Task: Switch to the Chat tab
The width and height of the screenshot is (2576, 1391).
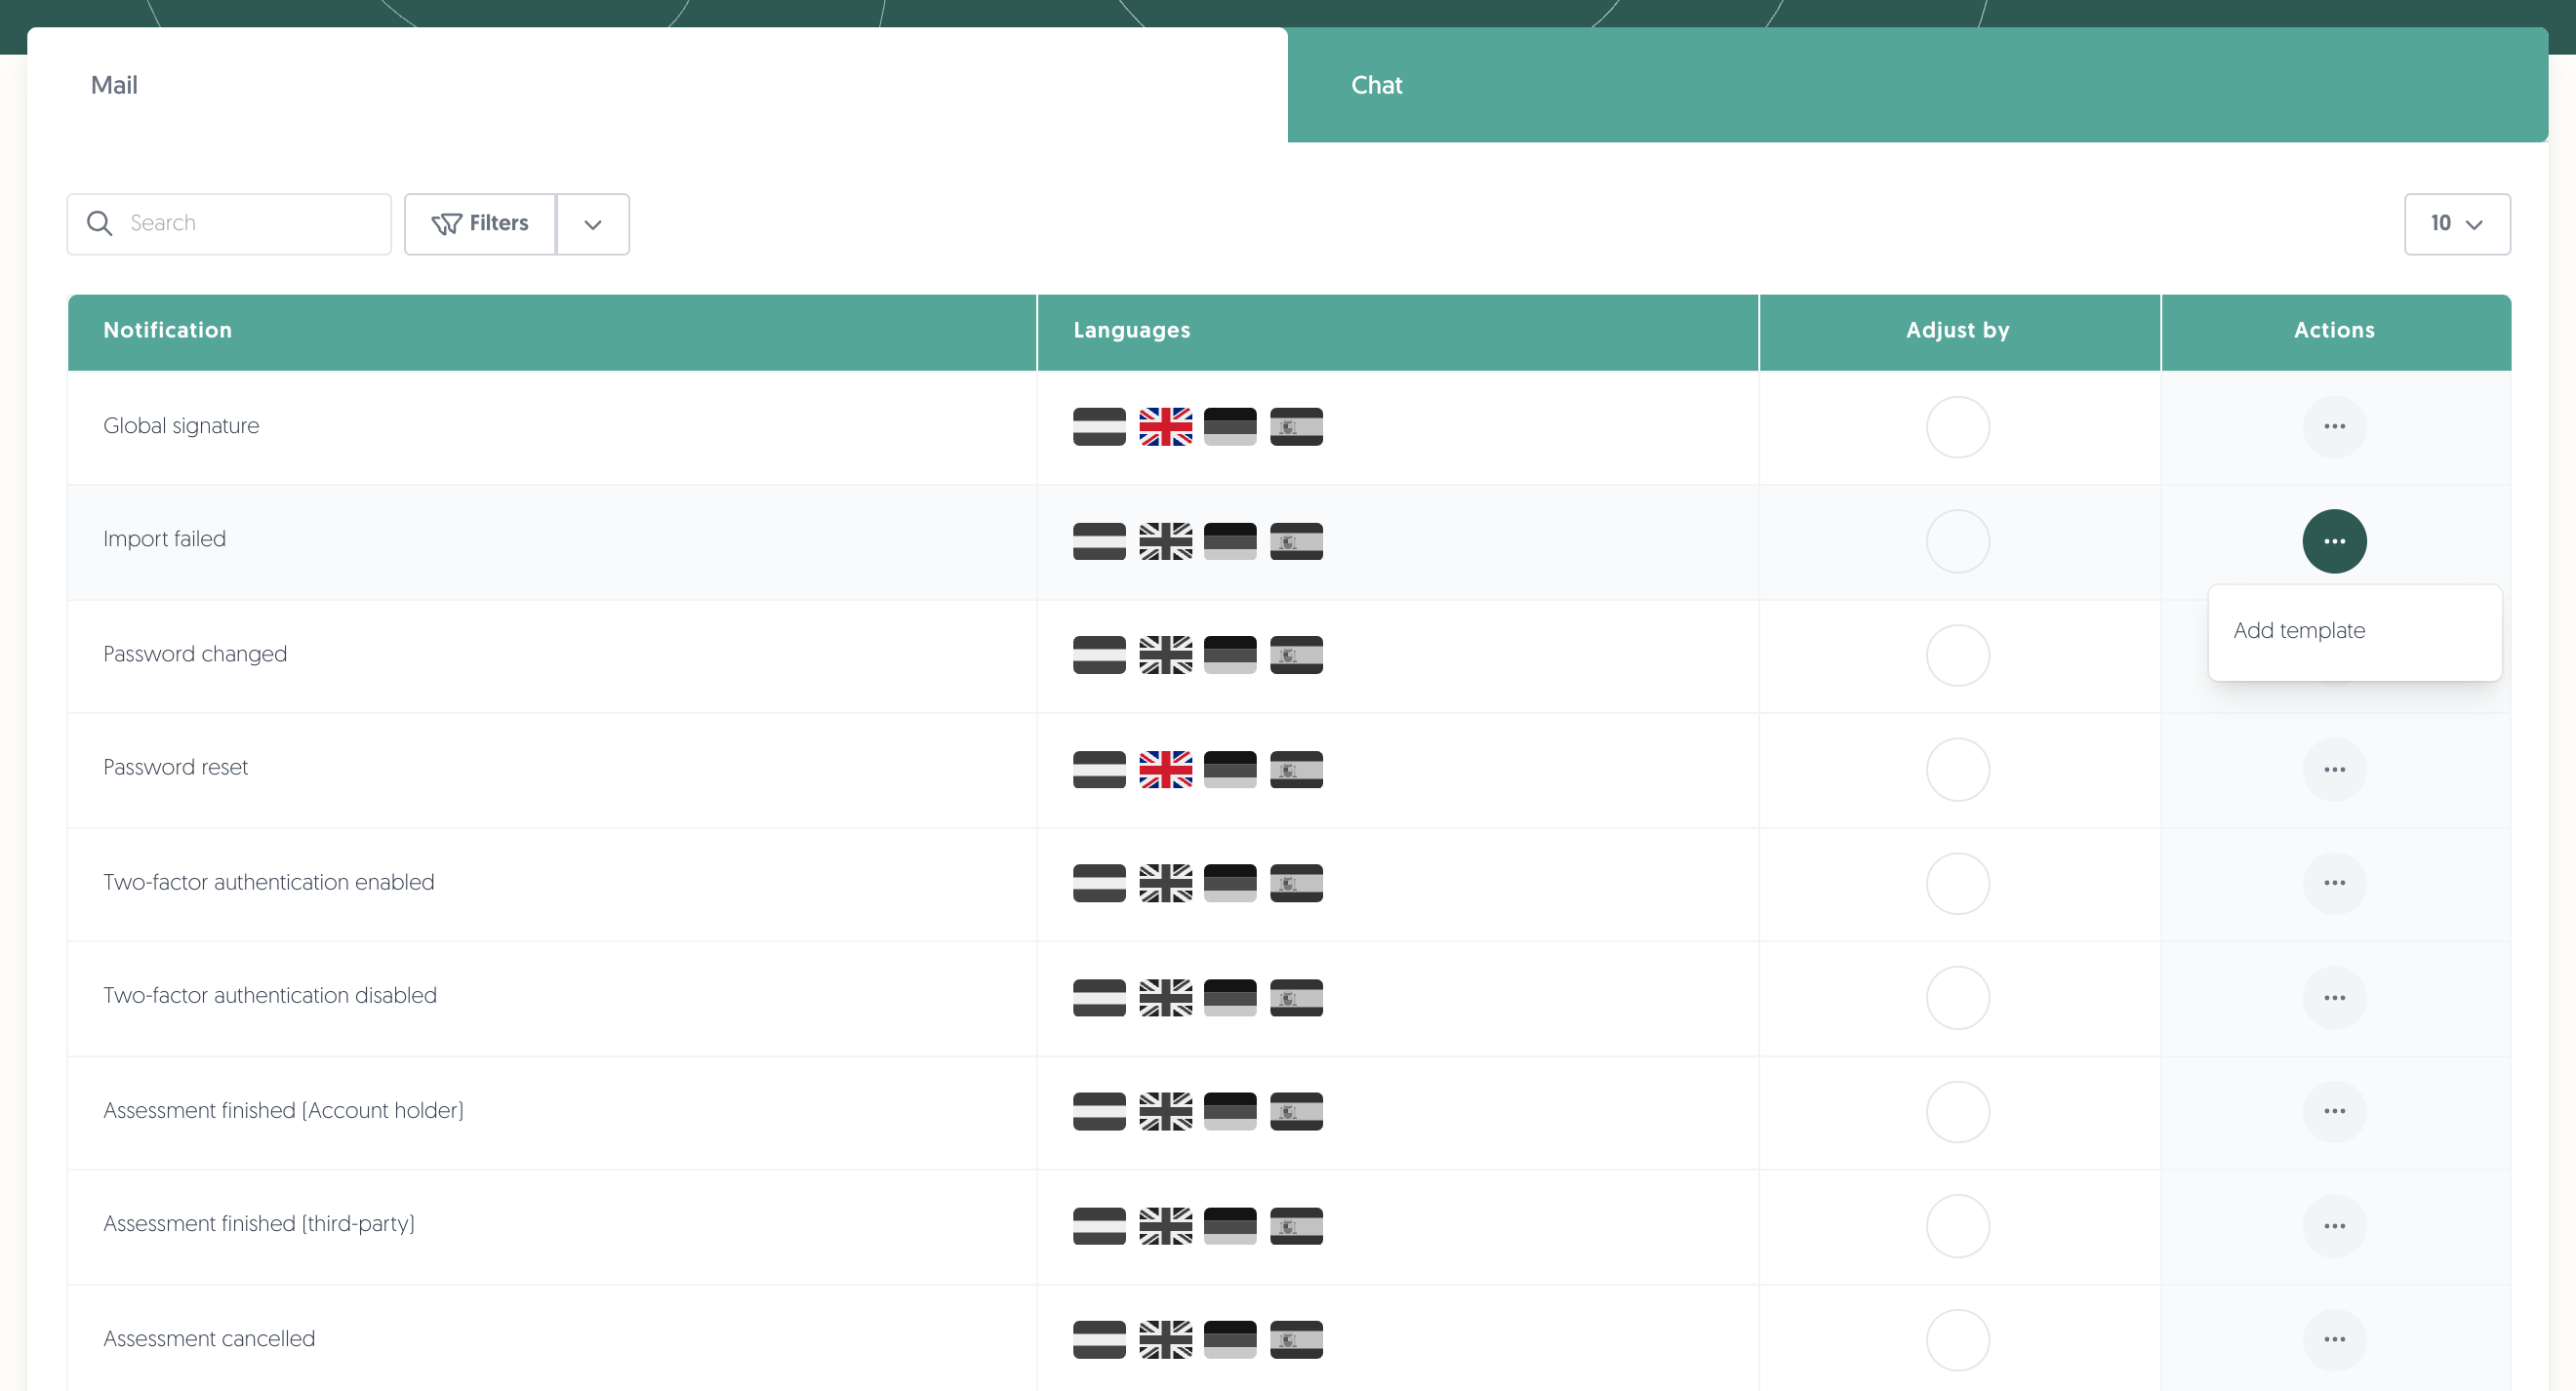Action: (x=1917, y=85)
